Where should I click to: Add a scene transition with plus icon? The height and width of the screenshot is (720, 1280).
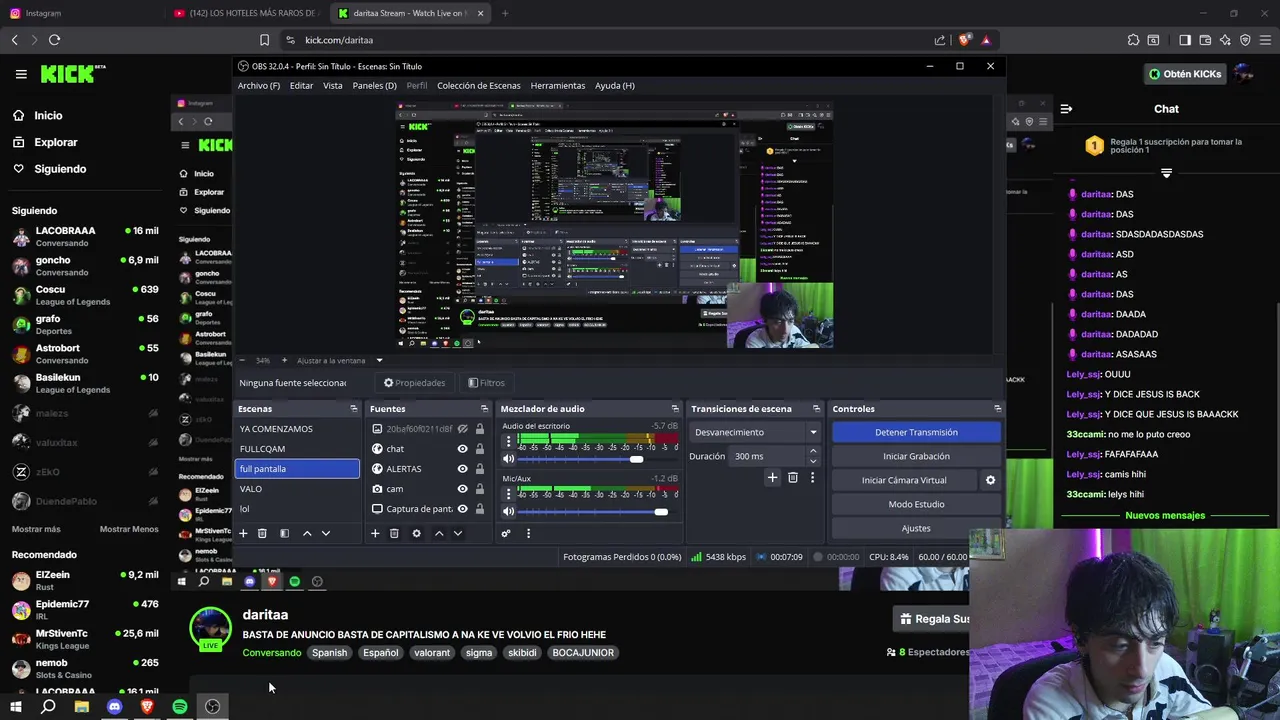pyautogui.click(x=772, y=478)
